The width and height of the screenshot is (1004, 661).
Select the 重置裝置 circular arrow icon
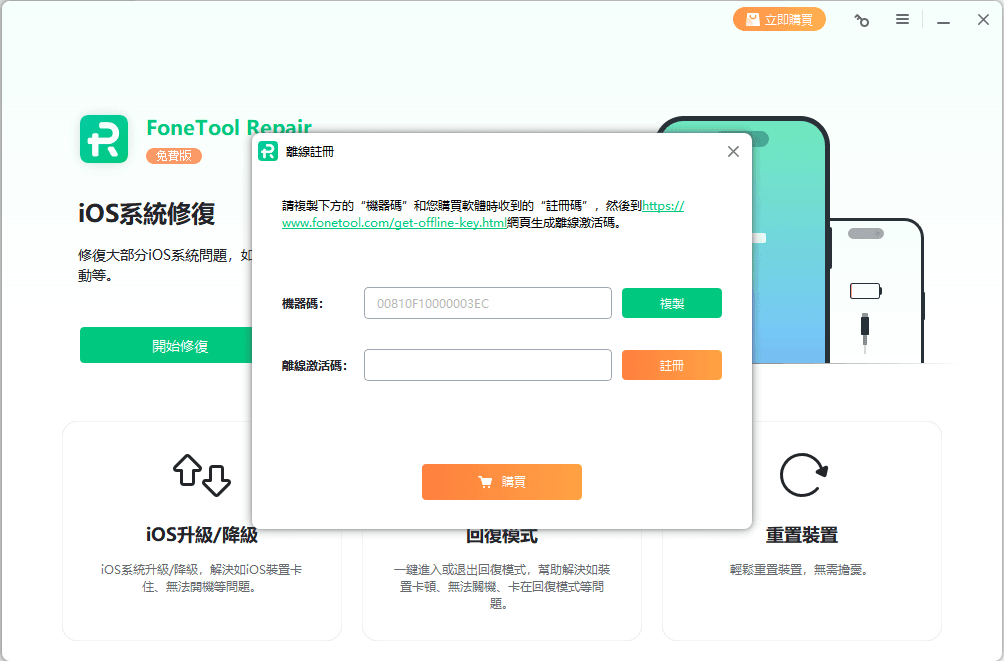[802, 476]
